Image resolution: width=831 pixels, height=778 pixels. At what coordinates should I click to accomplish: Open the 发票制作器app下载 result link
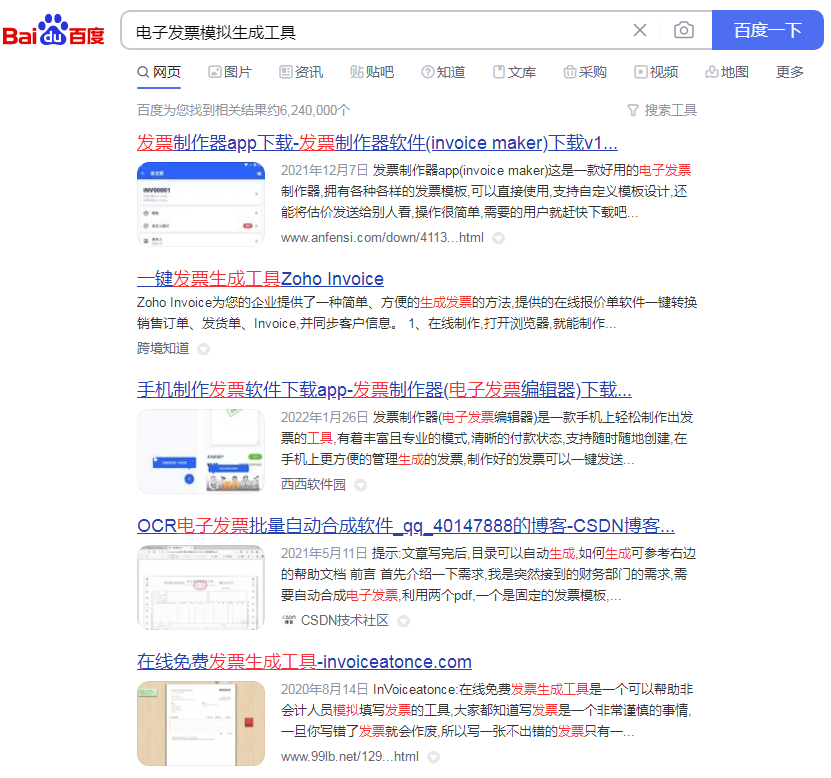[377, 143]
